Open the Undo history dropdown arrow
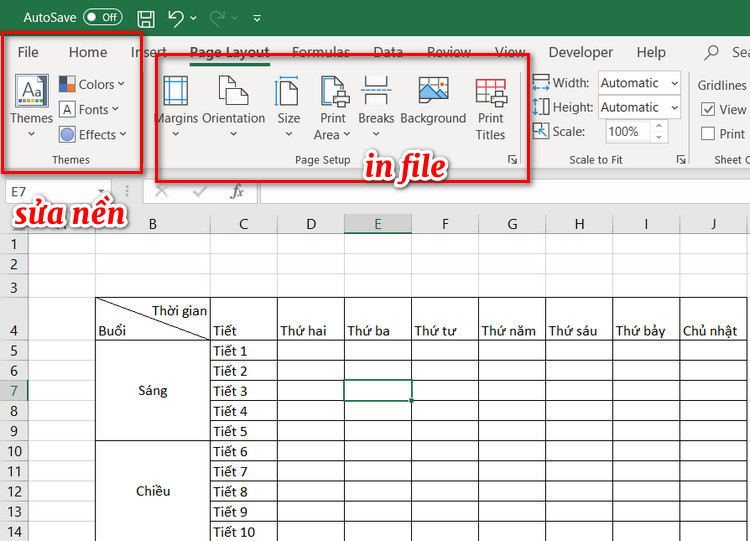Screen dimensions: 750x541 point(193,18)
